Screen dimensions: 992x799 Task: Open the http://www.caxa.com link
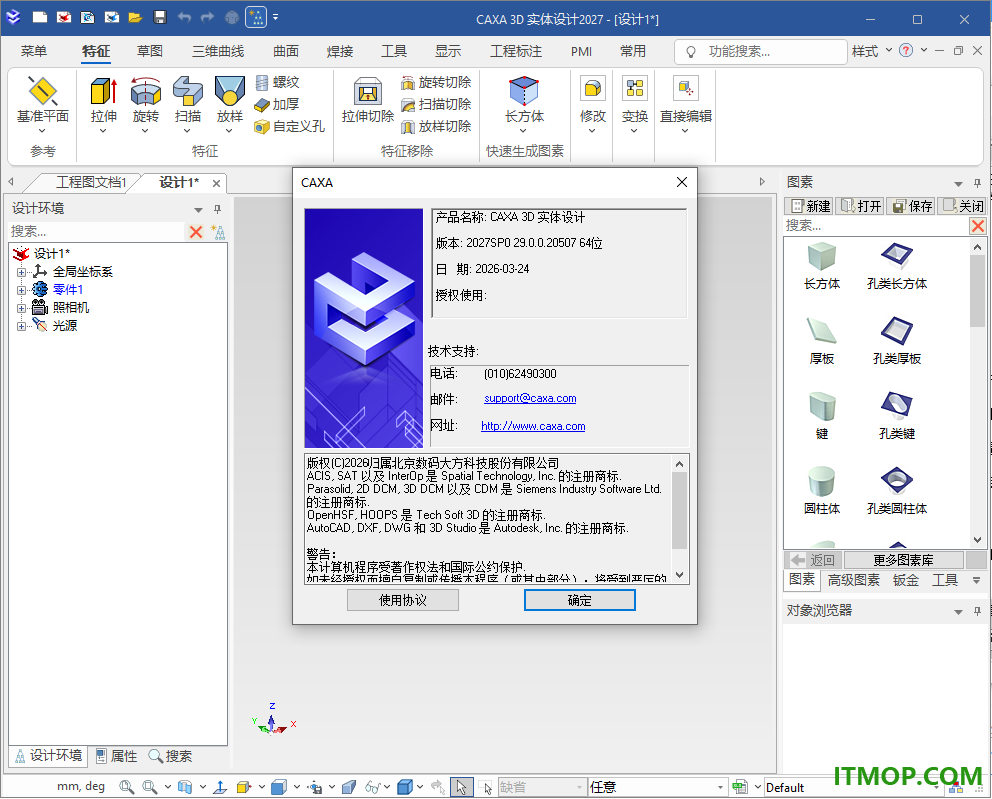click(x=533, y=426)
